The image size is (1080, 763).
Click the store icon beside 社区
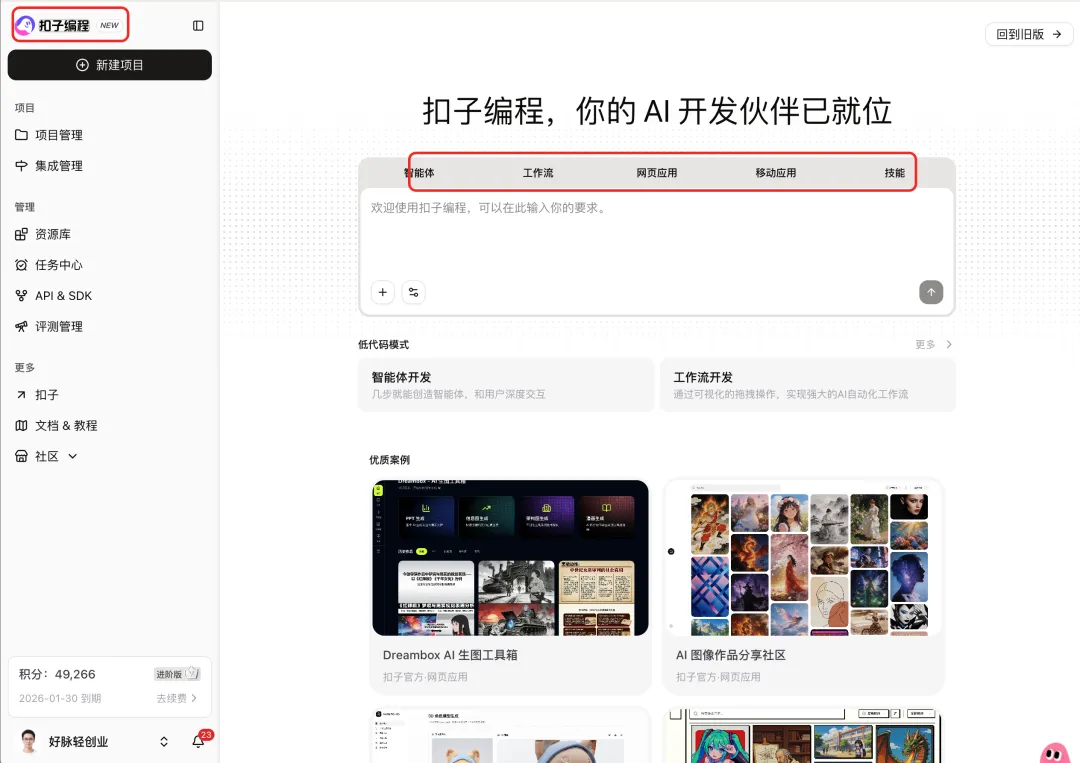(21, 456)
